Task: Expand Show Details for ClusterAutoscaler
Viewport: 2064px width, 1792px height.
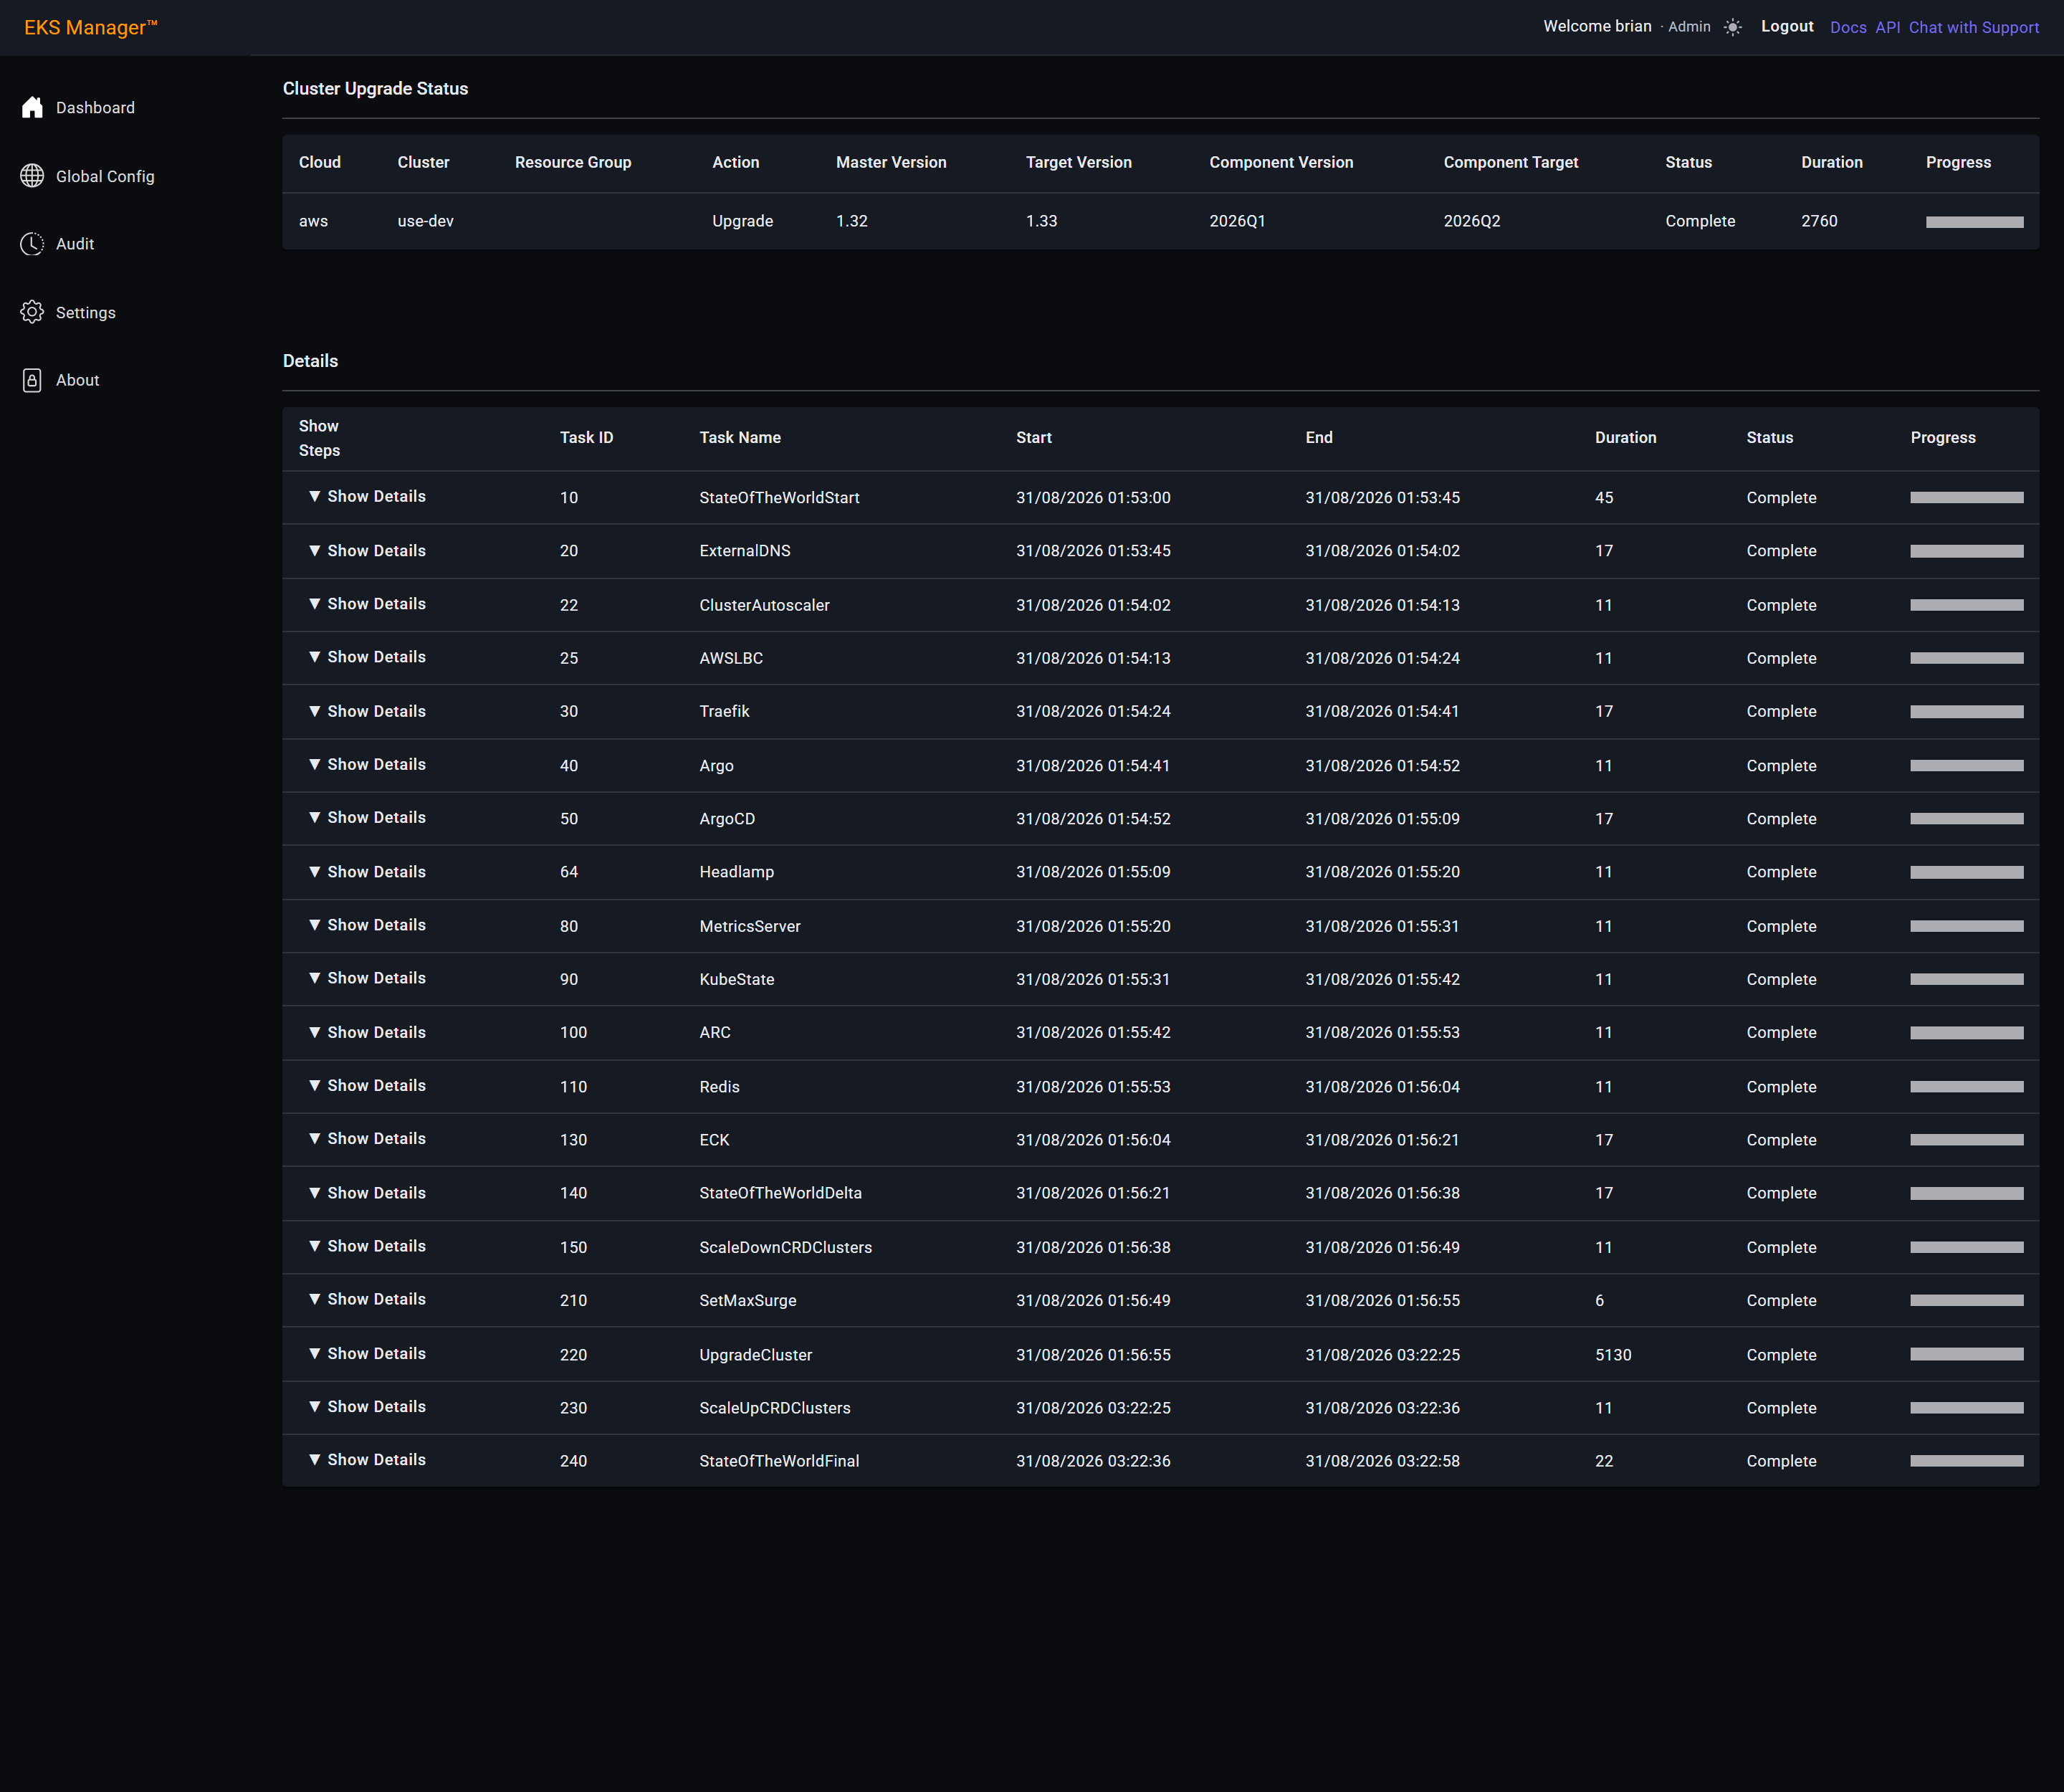Action: [x=367, y=603]
